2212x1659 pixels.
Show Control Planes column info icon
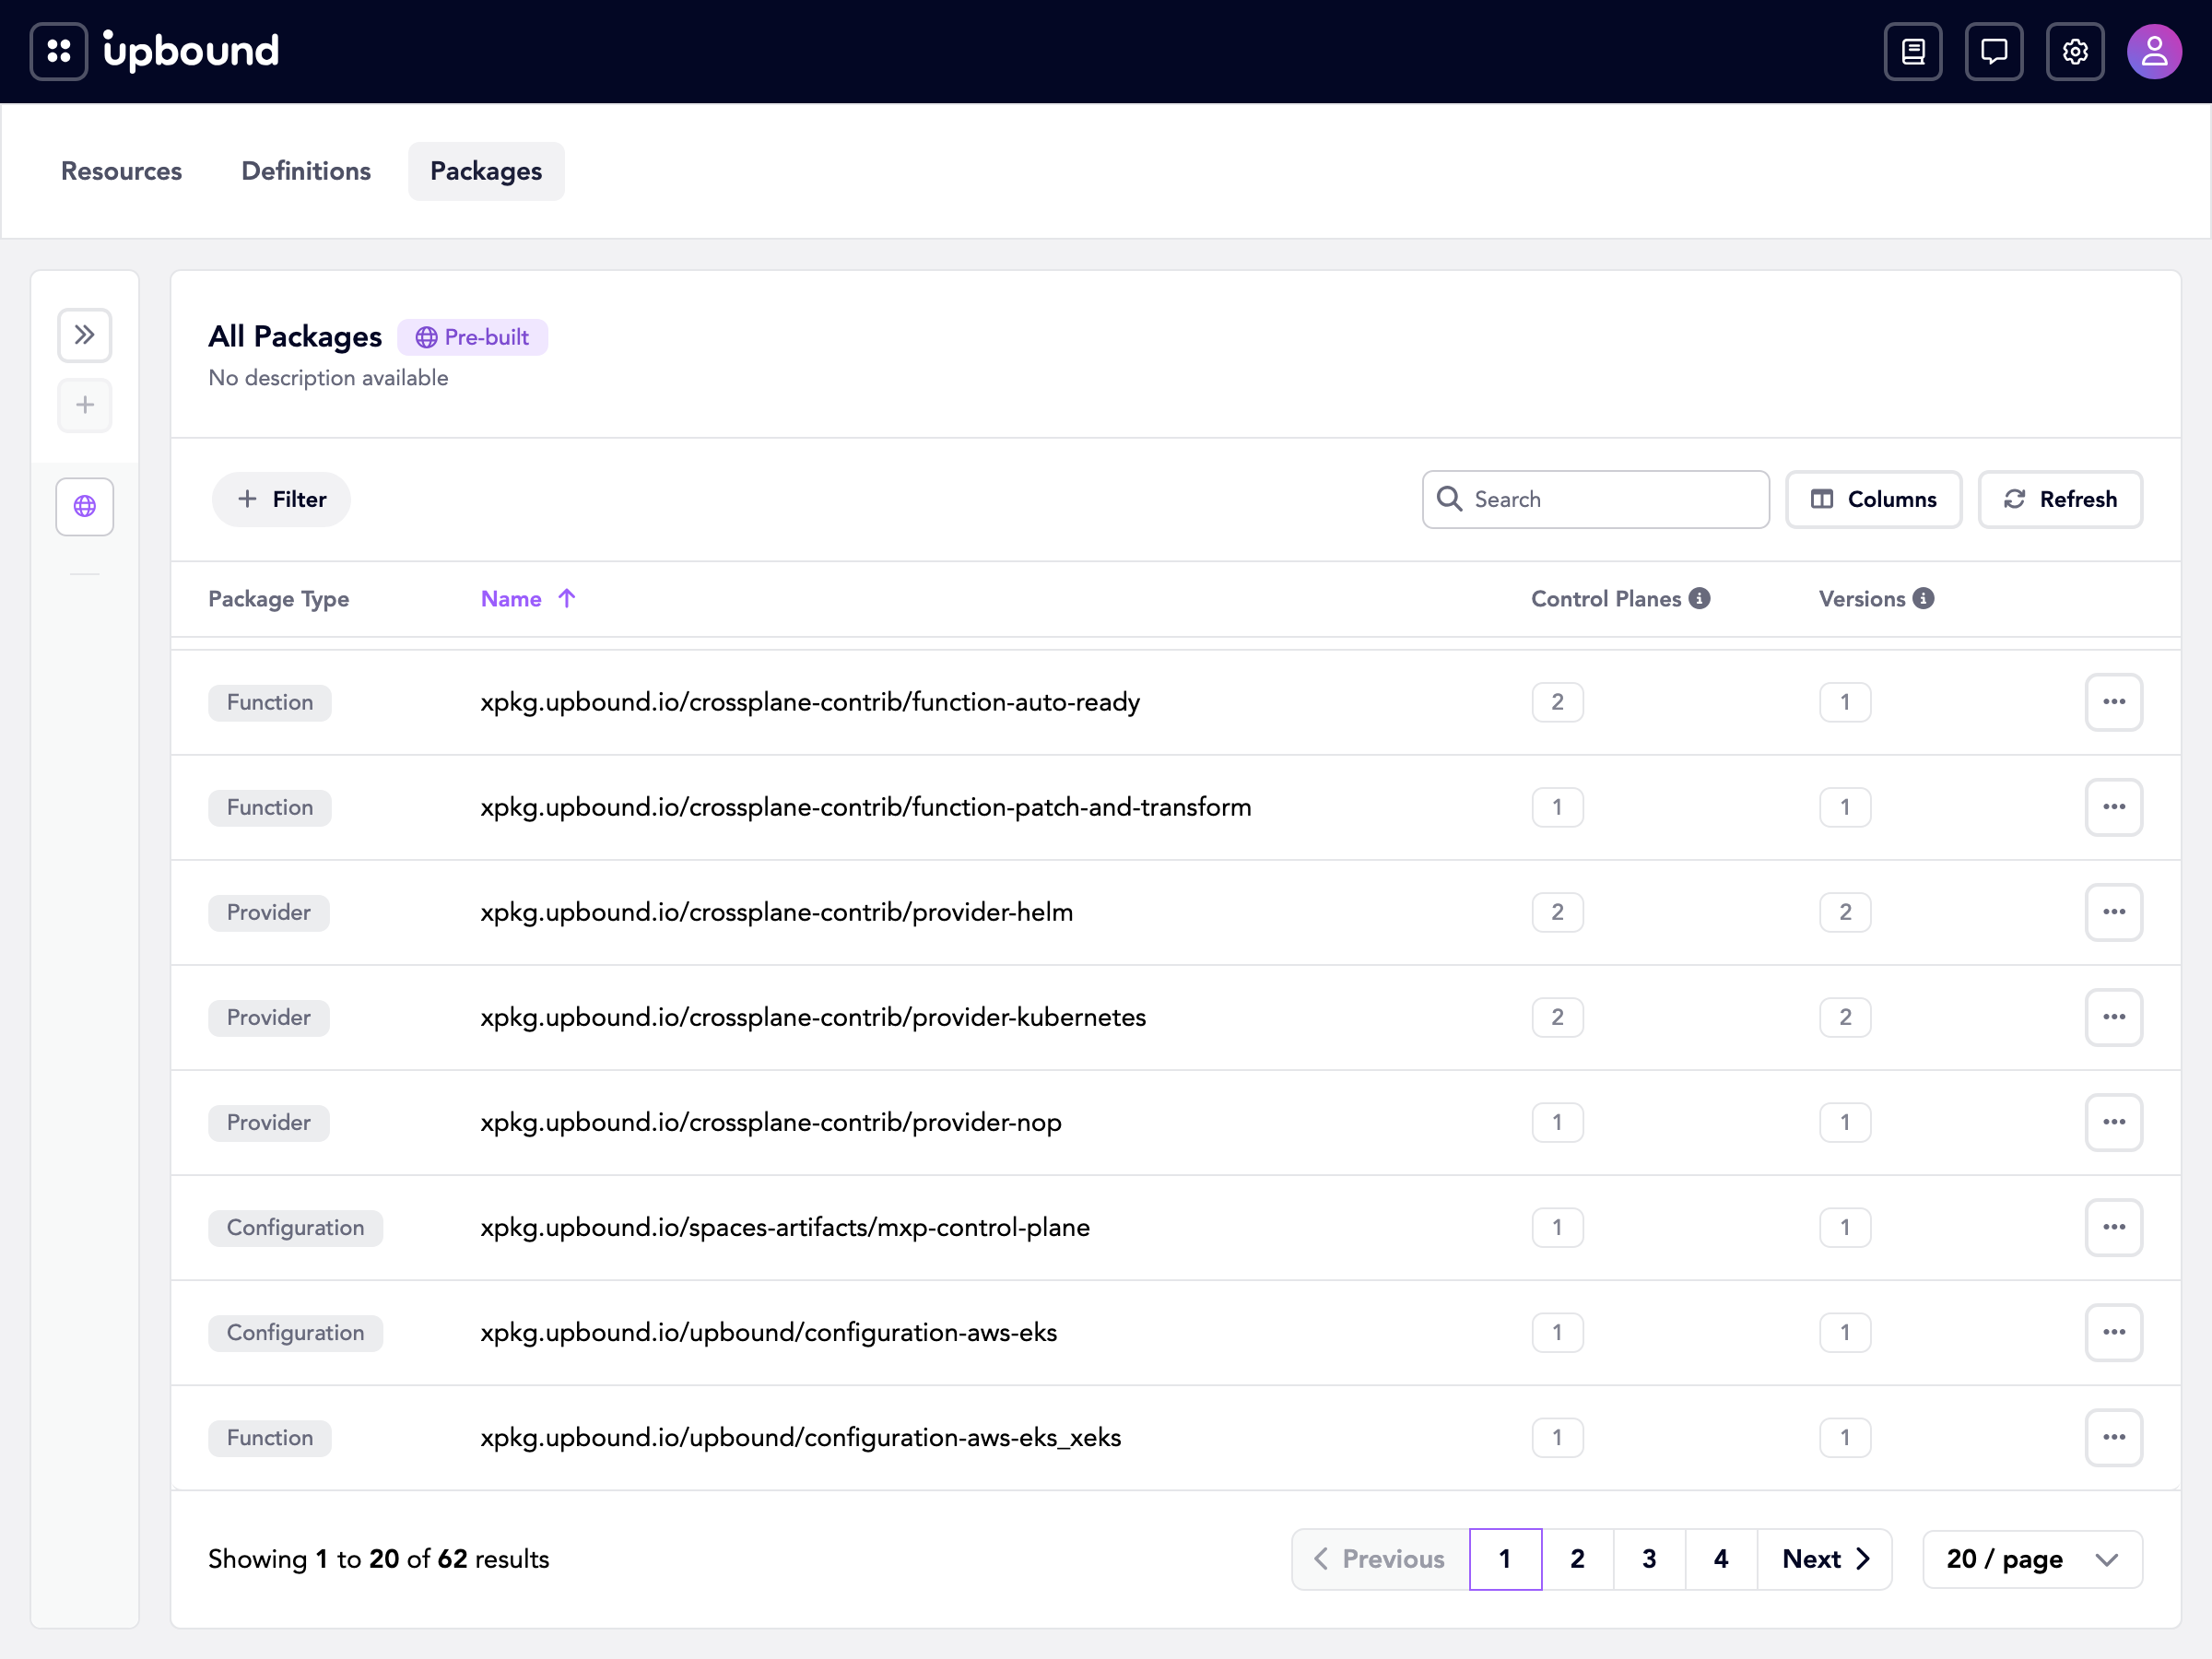(1700, 598)
